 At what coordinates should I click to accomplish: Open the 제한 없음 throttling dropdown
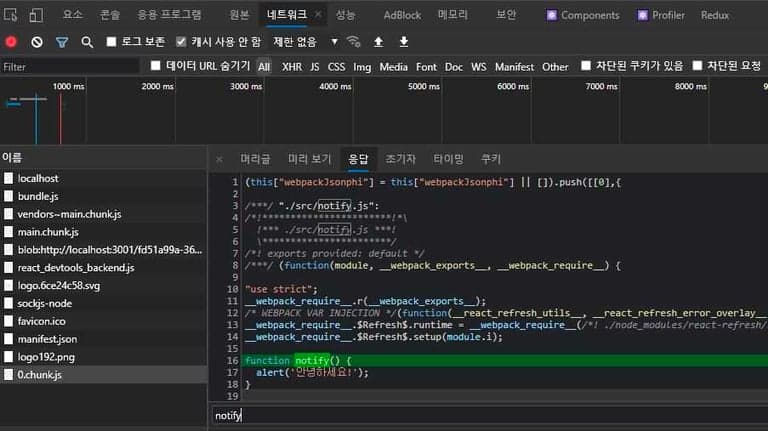(302, 42)
